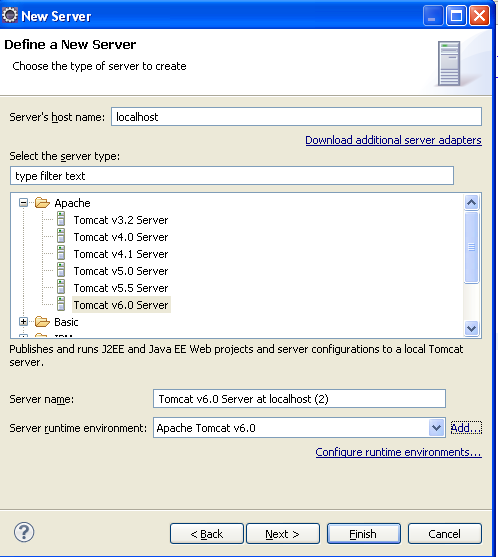The width and height of the screenshot is (498, 557).
Task: Open help via the question mark icon
Action: [24, 532]
